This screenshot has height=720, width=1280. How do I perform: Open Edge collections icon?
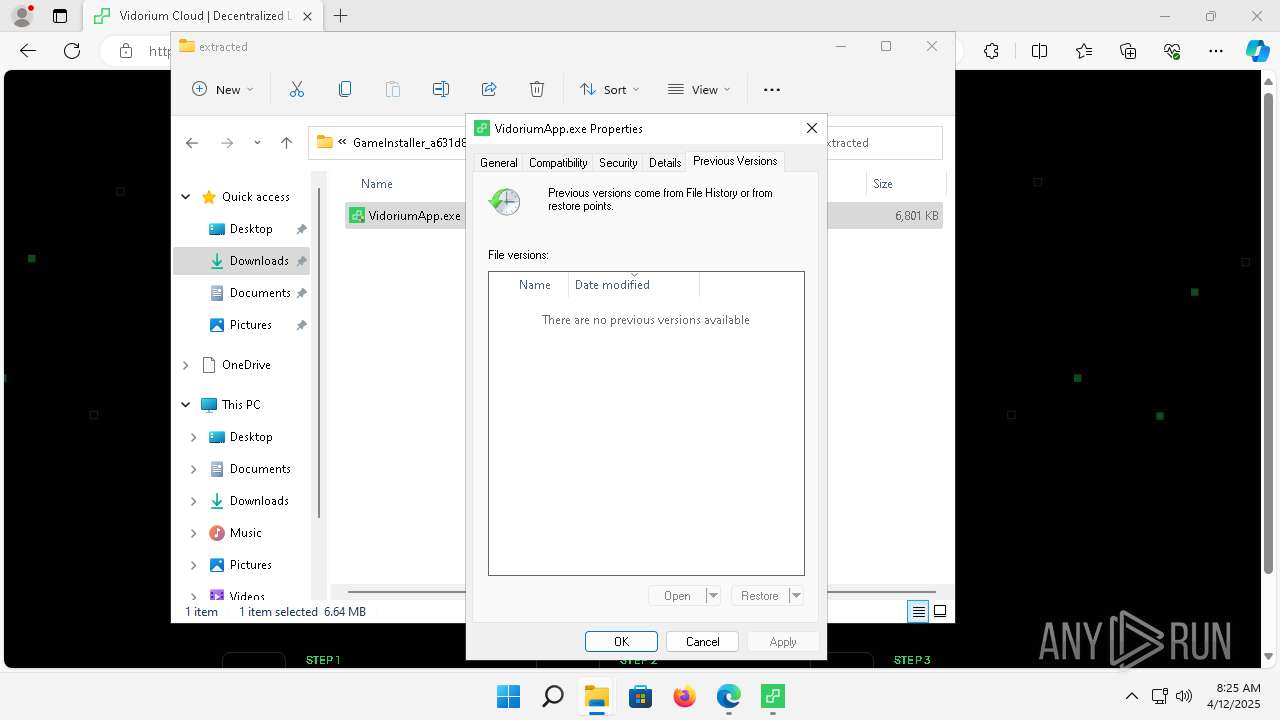point(1128,51)
